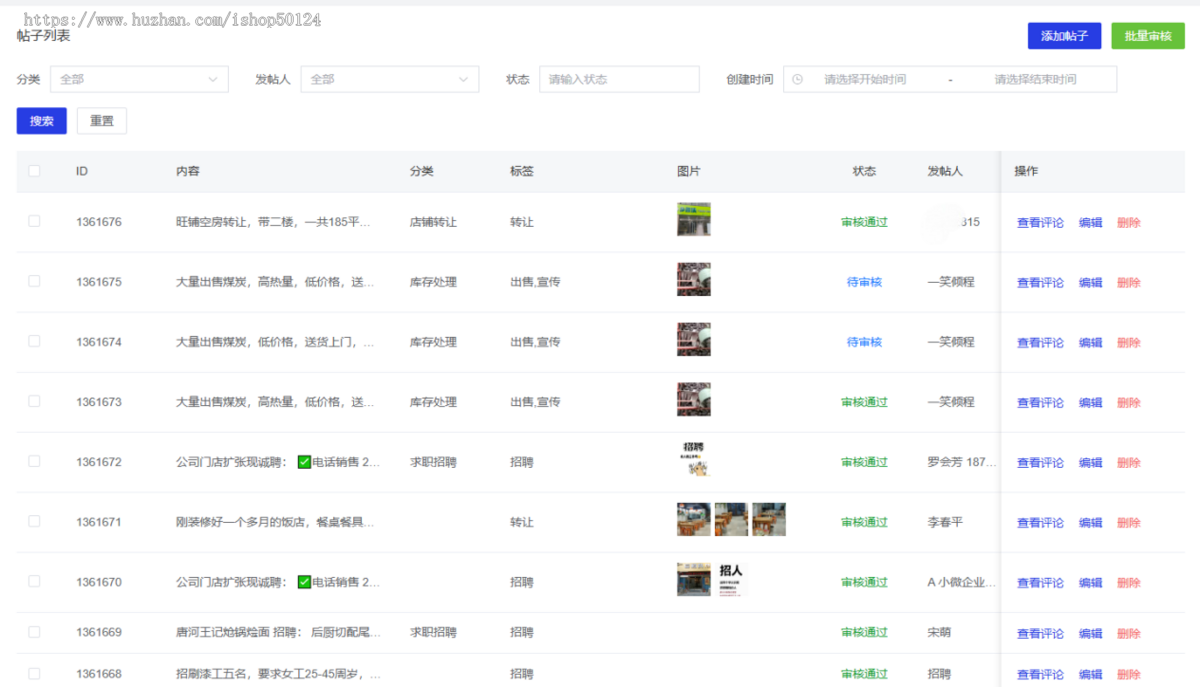Click 编辑 for post 1361674
Viewport: 1200px width, 687px height.
(1090, 342)
